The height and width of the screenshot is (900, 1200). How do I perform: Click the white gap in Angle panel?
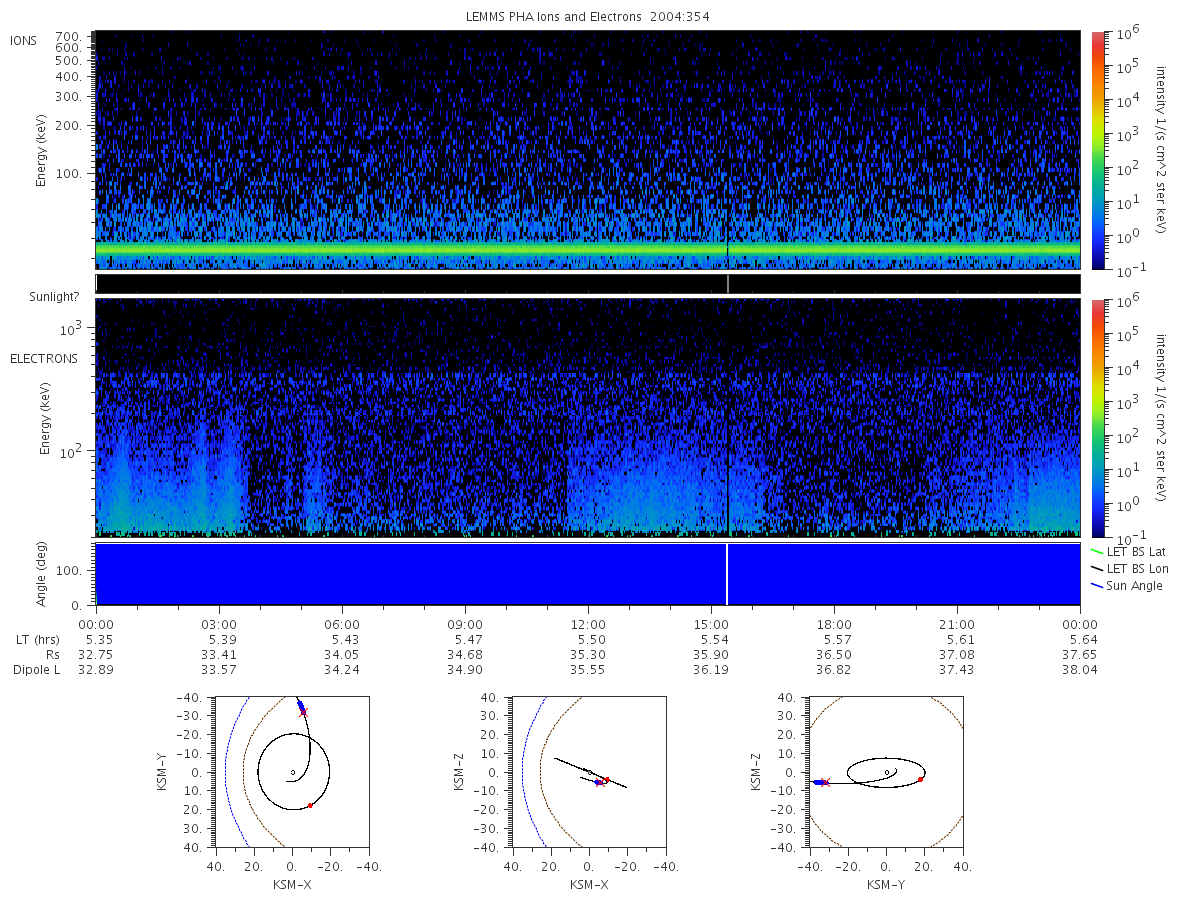(x=727, y=574)
